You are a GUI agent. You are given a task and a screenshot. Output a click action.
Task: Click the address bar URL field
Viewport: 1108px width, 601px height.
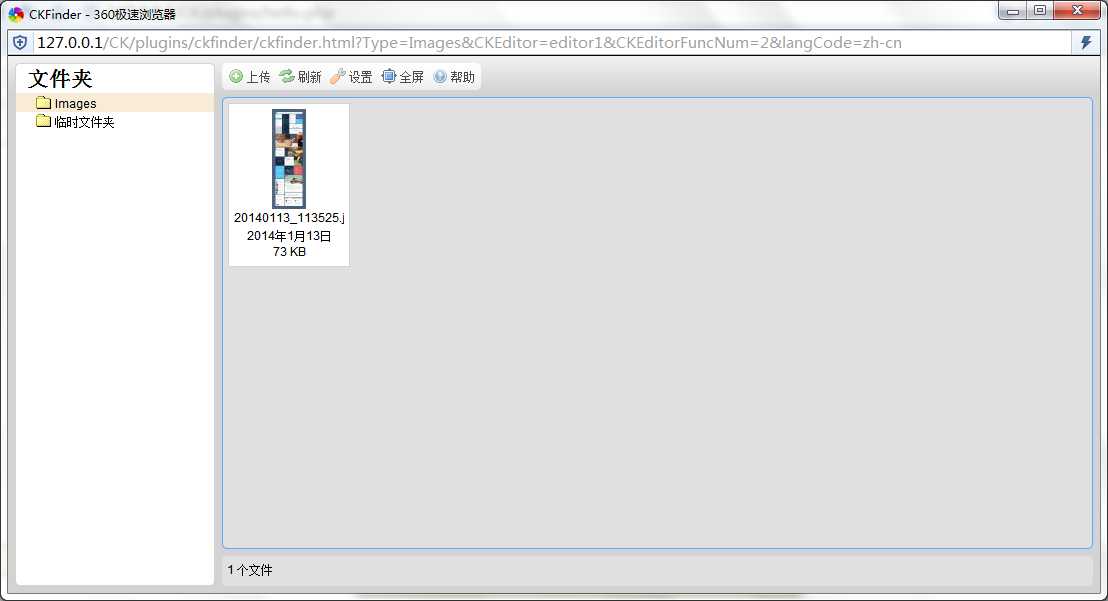tap(553, 42)
